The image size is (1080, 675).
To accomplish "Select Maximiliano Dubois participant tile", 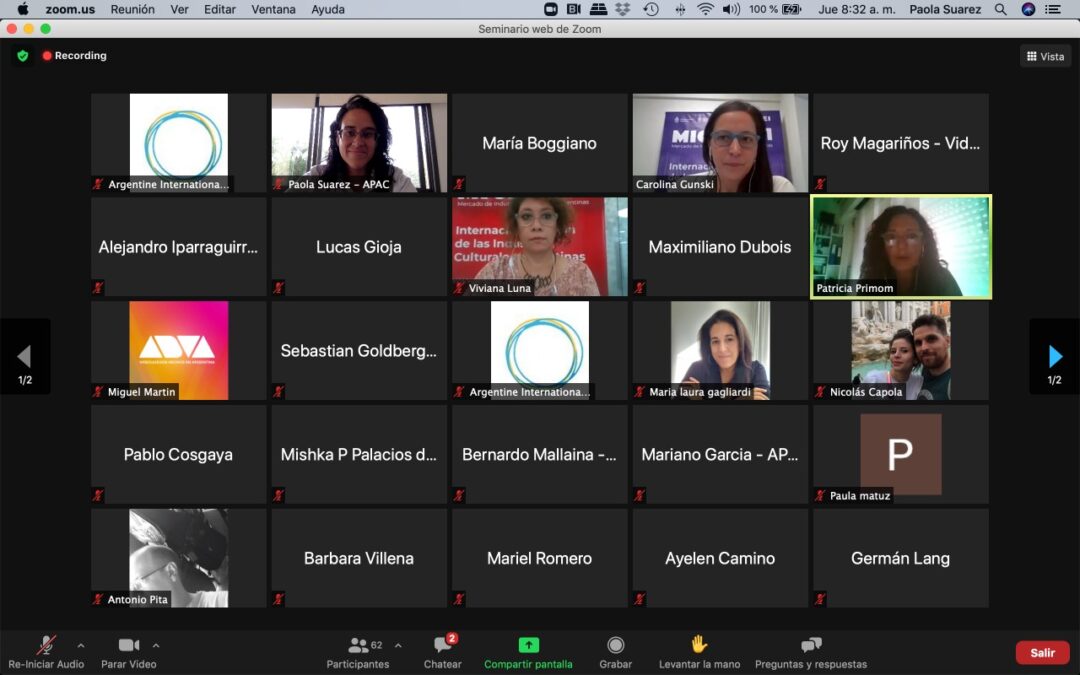I will (720, 247).
